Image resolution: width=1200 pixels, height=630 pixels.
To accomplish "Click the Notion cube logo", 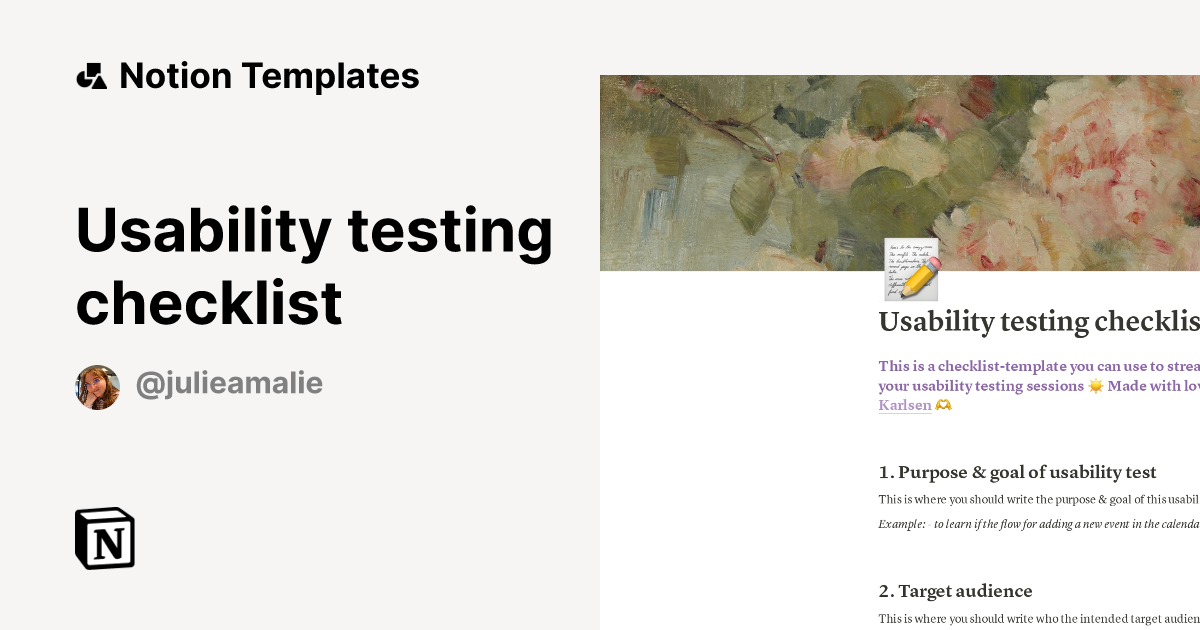I will [x=105, y=538].
